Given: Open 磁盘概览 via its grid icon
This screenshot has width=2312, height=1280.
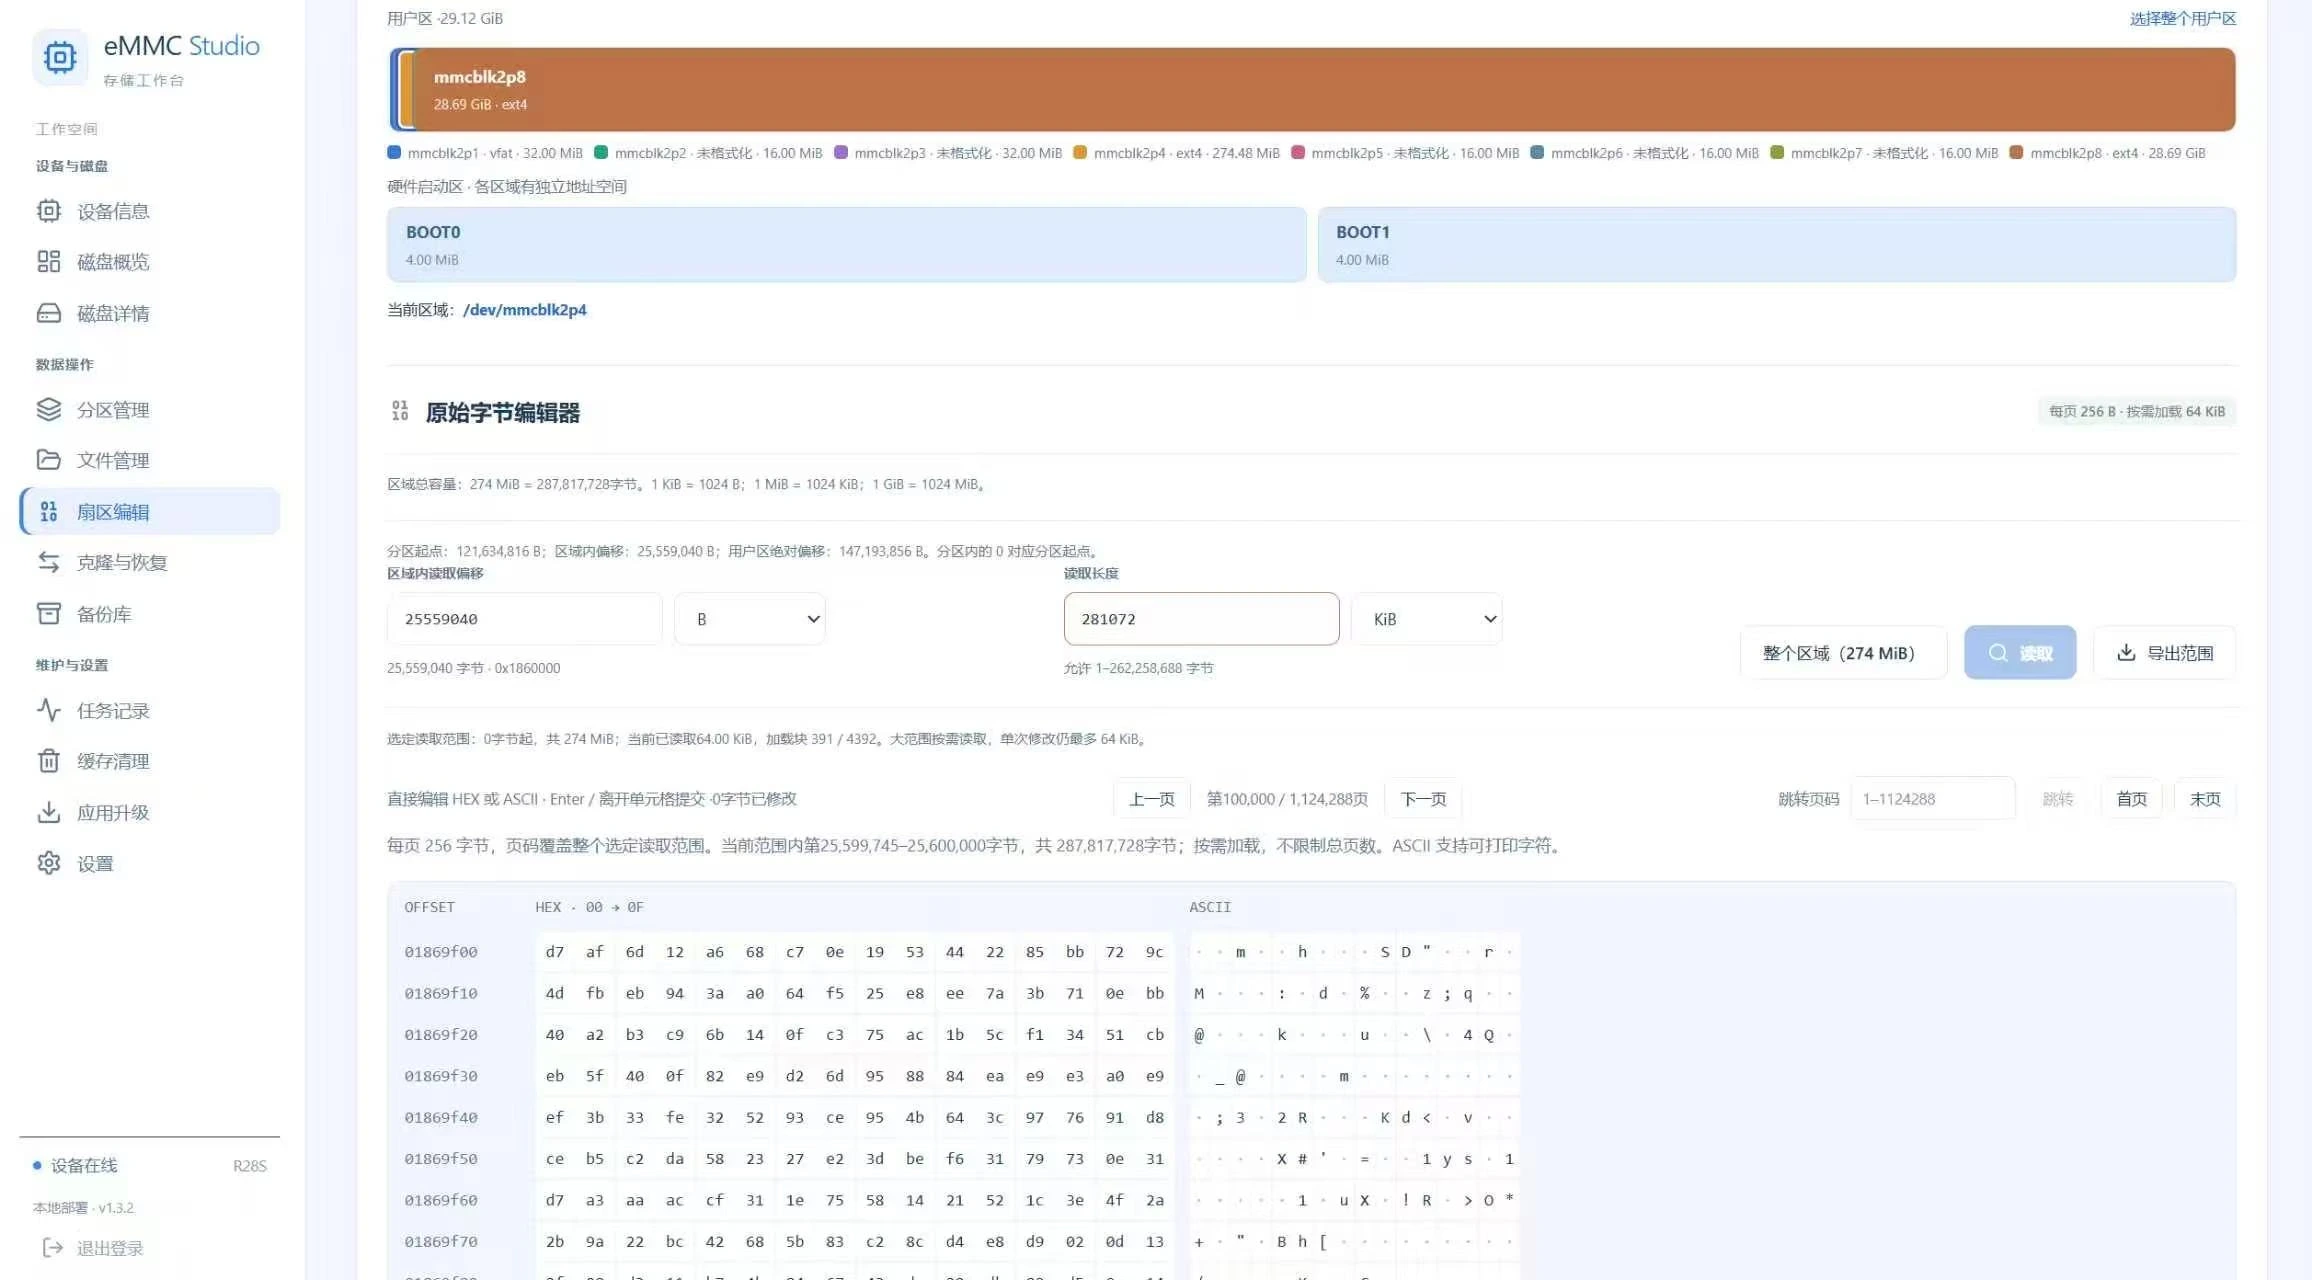Looking at the screenshot, I should click(x=48, y=262).
